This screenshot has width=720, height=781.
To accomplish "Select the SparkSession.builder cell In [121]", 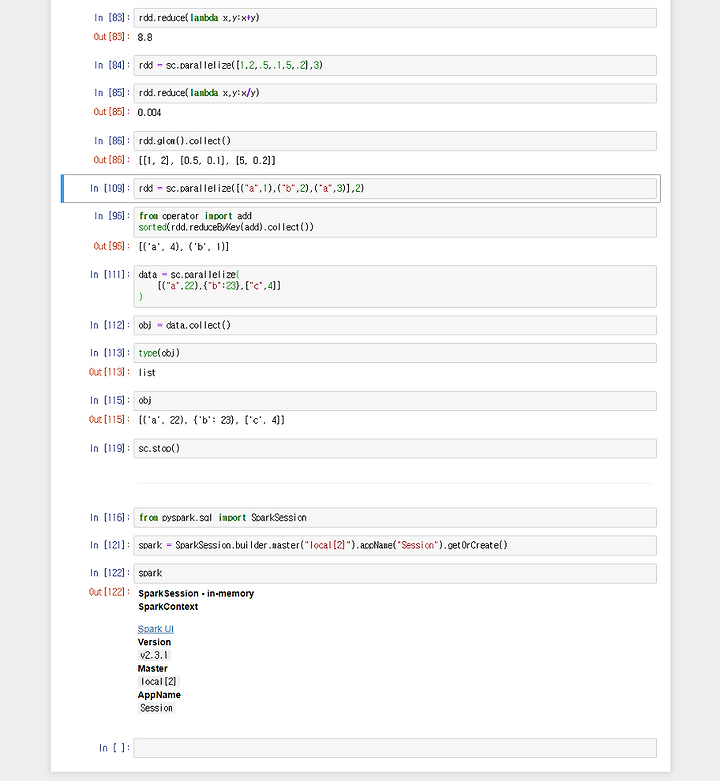I will click(395, 545).
